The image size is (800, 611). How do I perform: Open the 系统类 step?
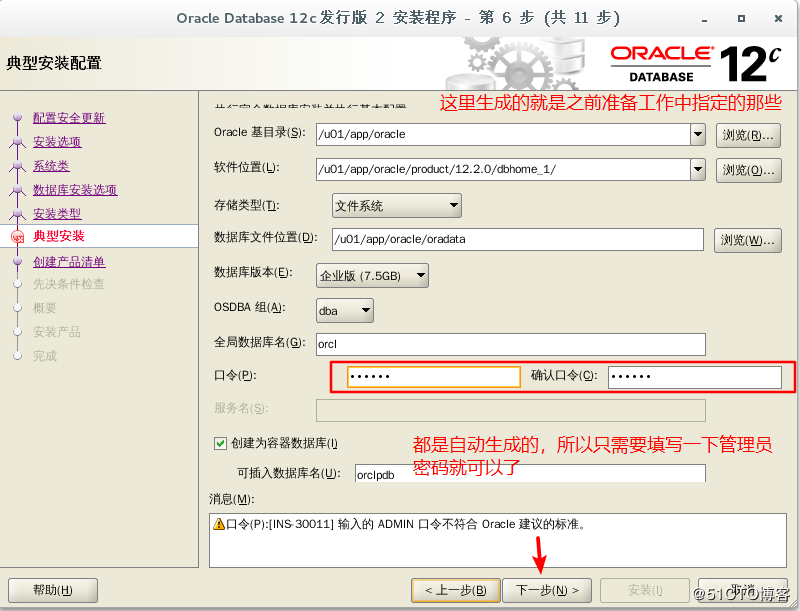(51, 166)
